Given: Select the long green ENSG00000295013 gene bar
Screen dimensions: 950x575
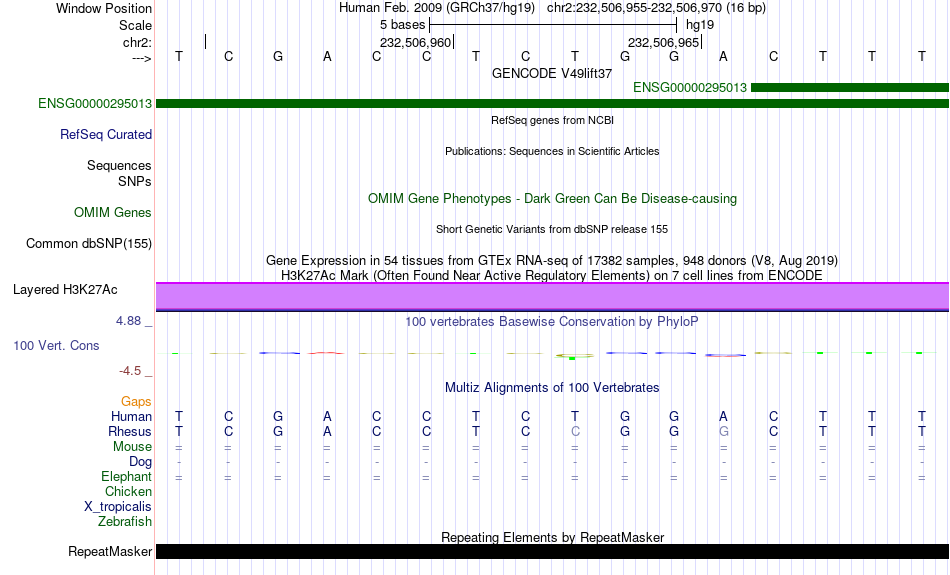Looking at the screenshot, I should point(553,104).
